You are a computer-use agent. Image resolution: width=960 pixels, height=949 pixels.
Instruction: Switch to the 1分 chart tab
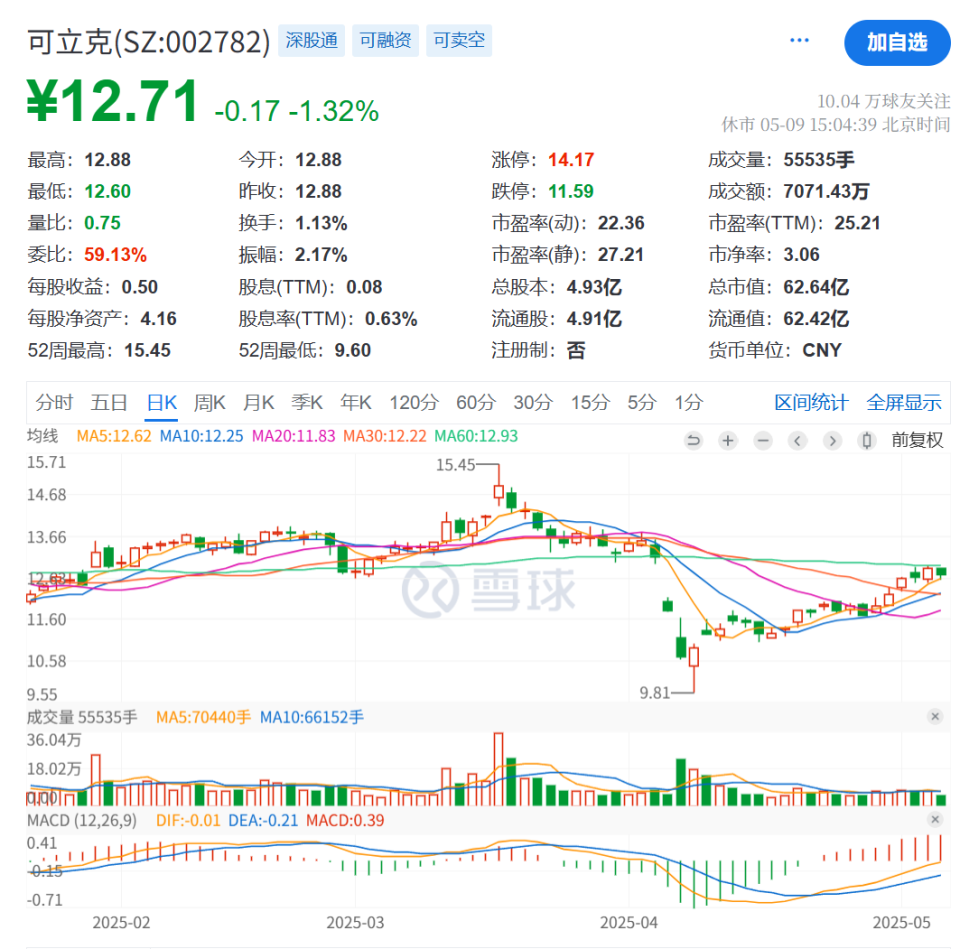click(x=688, y=402)
